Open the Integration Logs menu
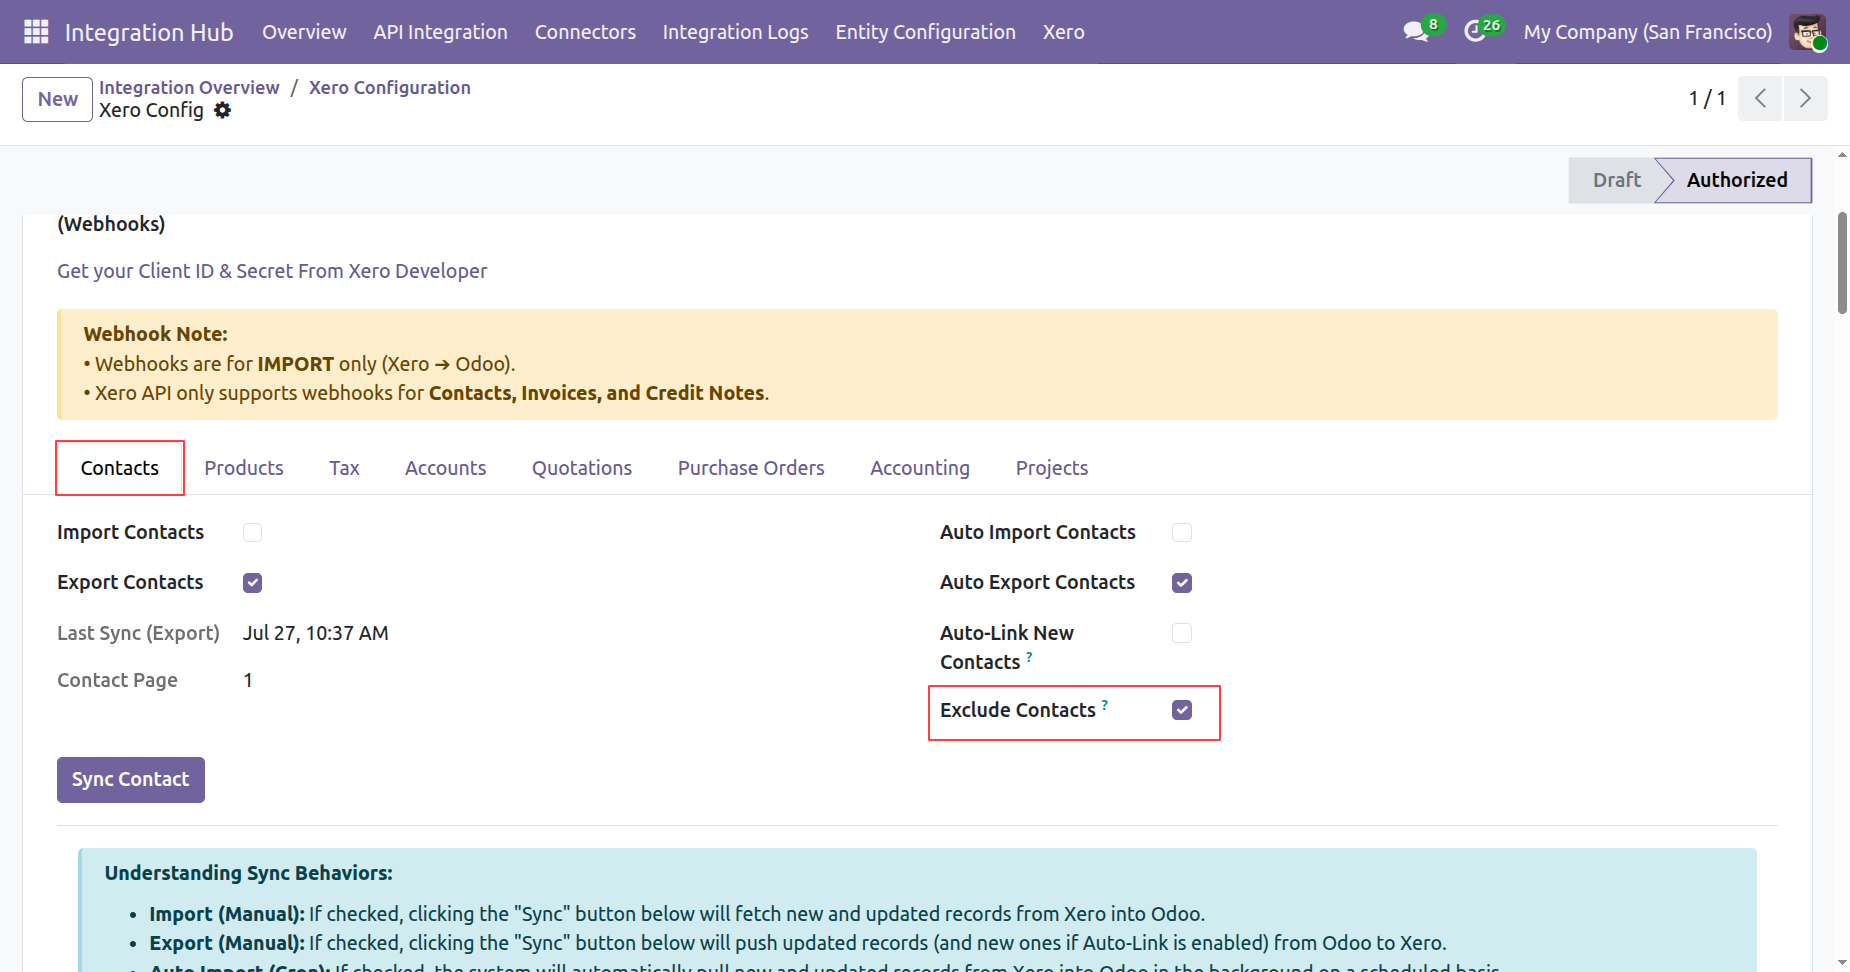This screenshot has height=972, width=1850. [736, 32]
